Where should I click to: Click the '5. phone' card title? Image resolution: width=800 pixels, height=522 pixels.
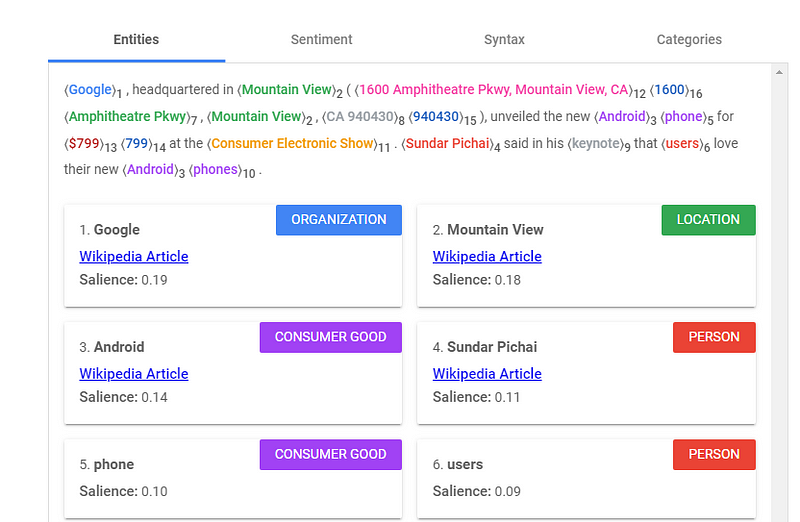107,464
